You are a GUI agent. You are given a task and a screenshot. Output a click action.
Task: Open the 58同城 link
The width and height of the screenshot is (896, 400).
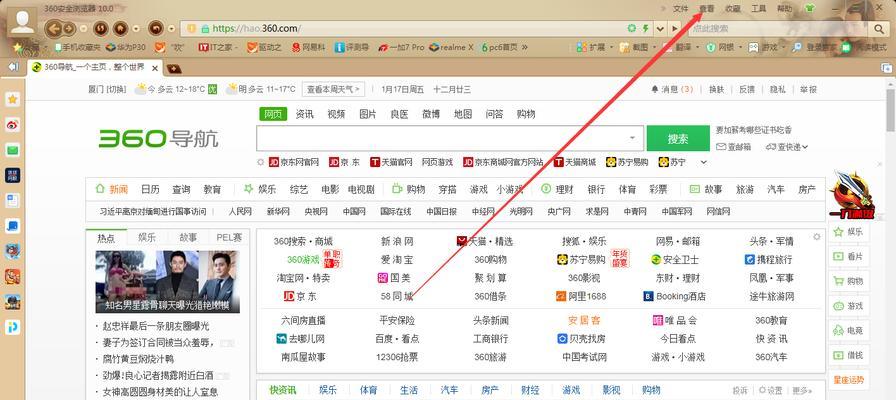(x=397, y=297)
